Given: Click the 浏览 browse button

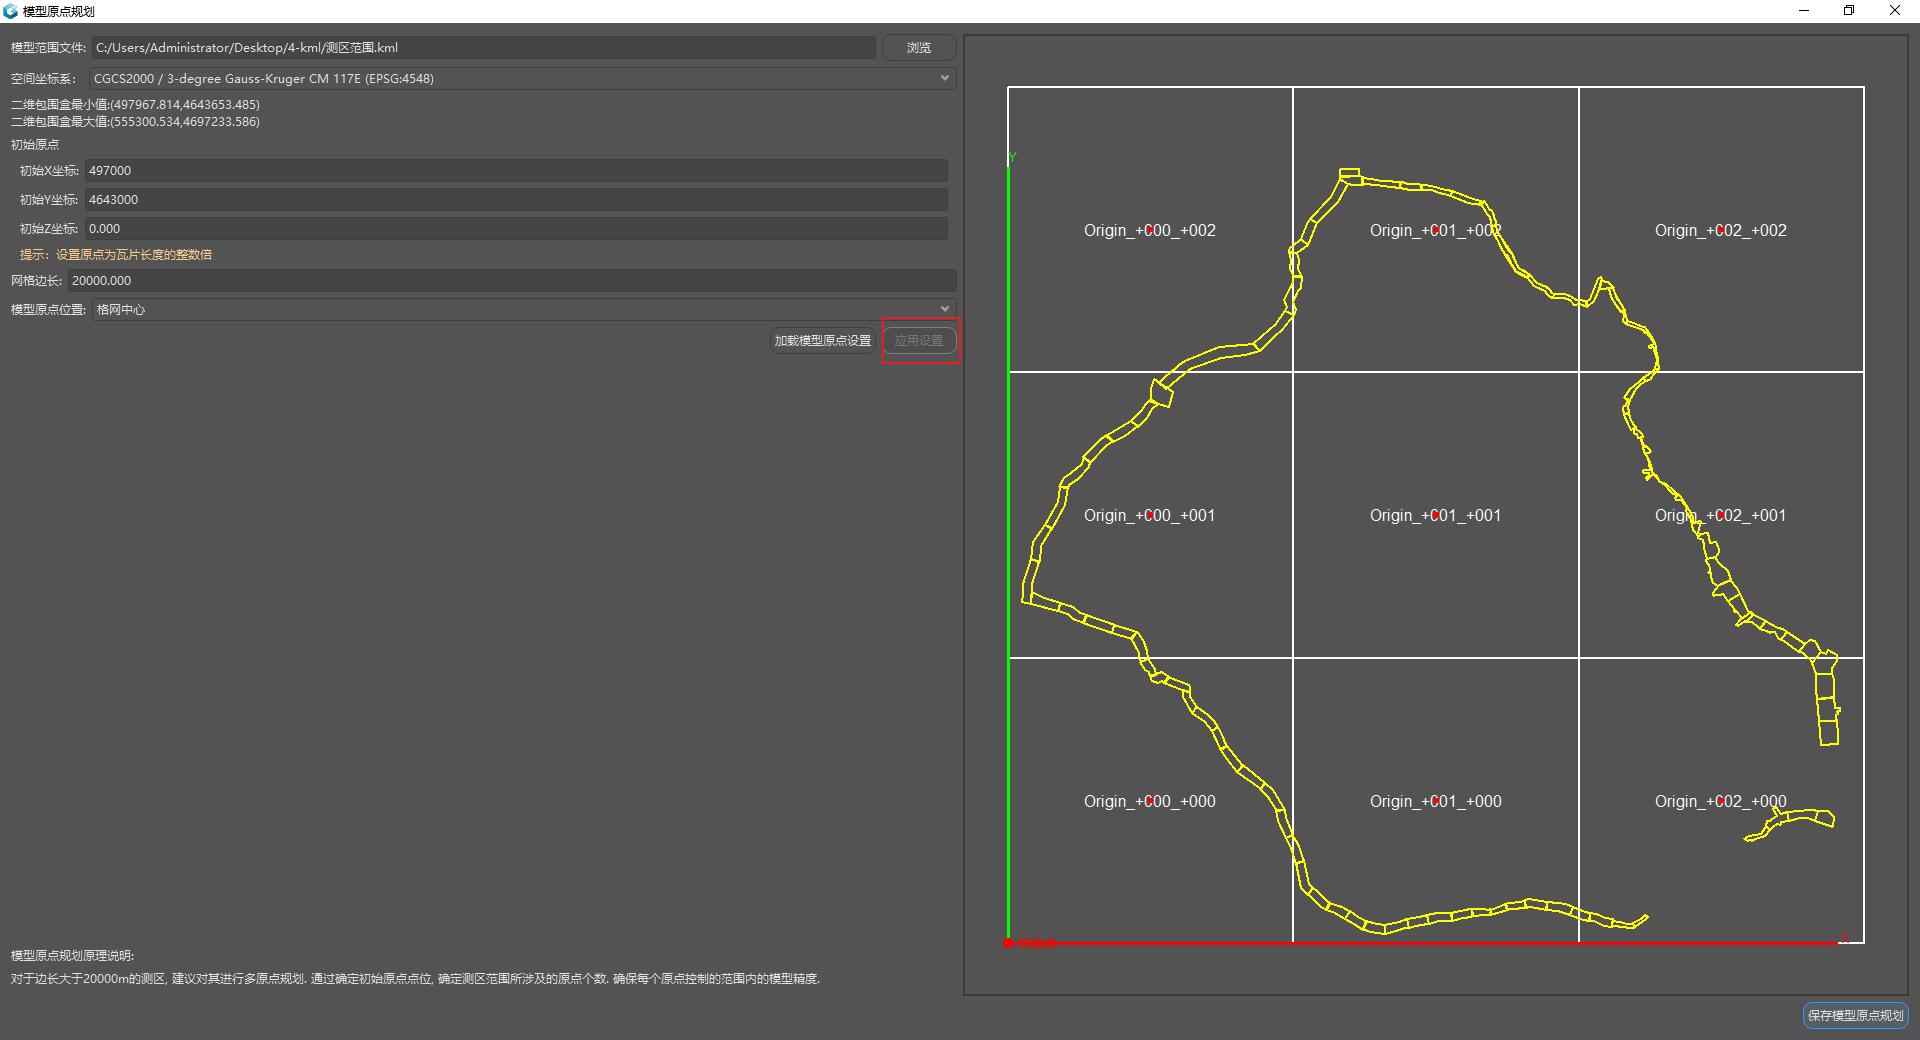Looking at the screenshot, I should 919,48.
